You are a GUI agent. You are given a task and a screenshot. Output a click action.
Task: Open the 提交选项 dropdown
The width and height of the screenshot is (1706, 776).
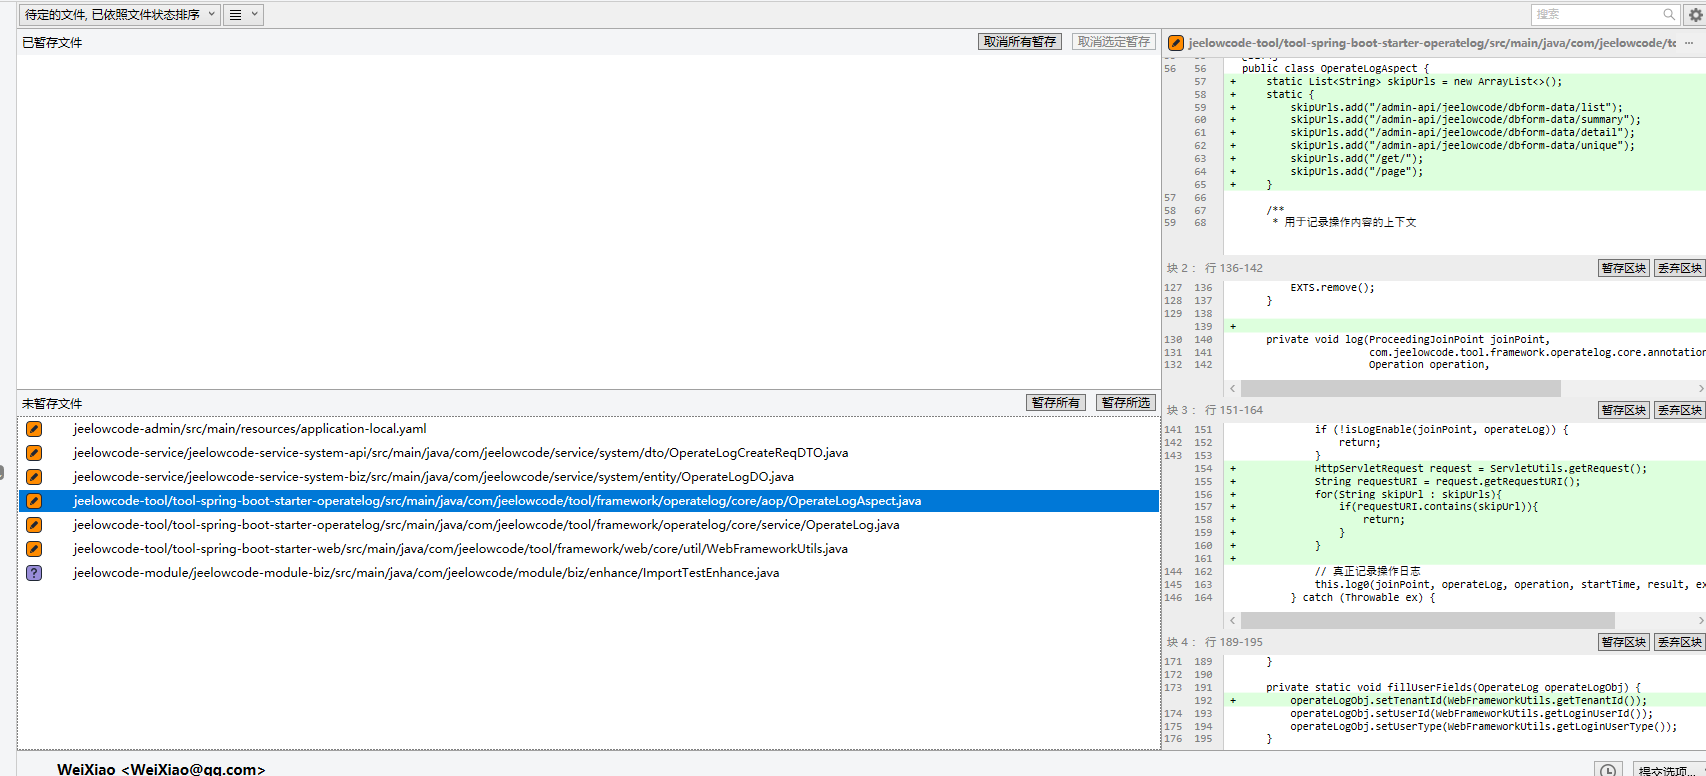point(1669,769)
